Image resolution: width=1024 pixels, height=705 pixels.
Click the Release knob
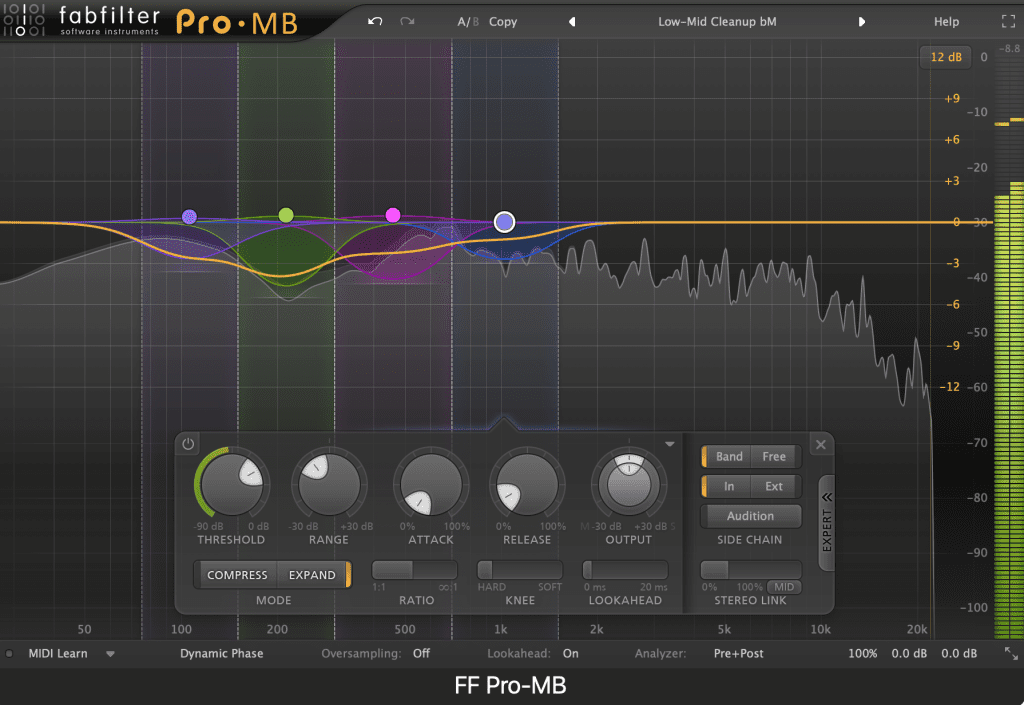(527, 485)
